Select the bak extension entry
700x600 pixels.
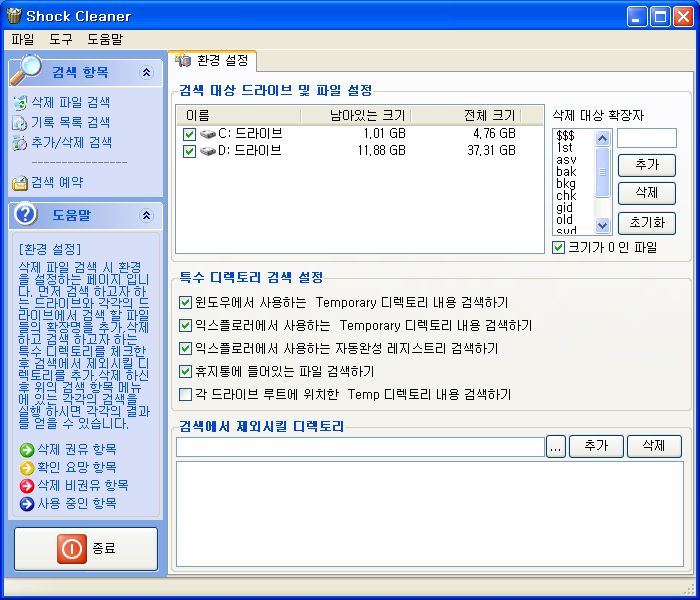click(574, 171)
